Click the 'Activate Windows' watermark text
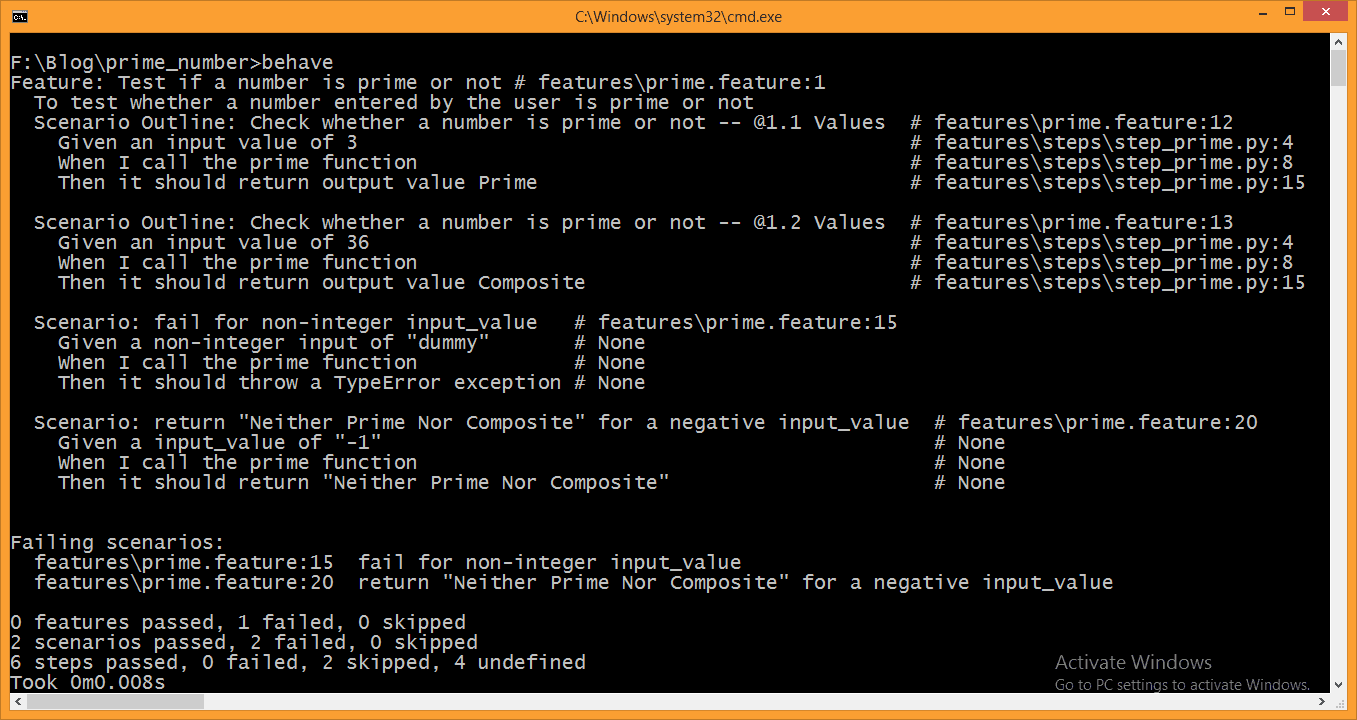Image resolution: width=1357 pixels, height=720 pixels. click(1133, 662)
